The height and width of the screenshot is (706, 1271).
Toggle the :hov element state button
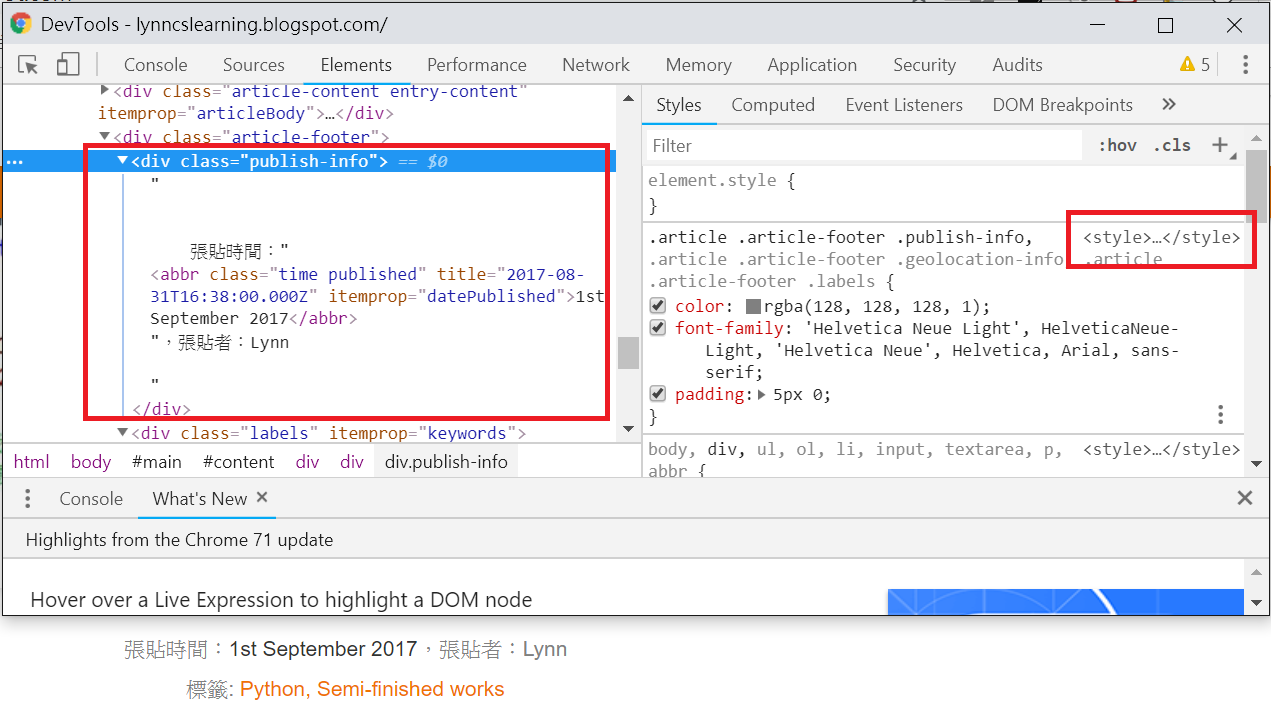[1117, 145]
